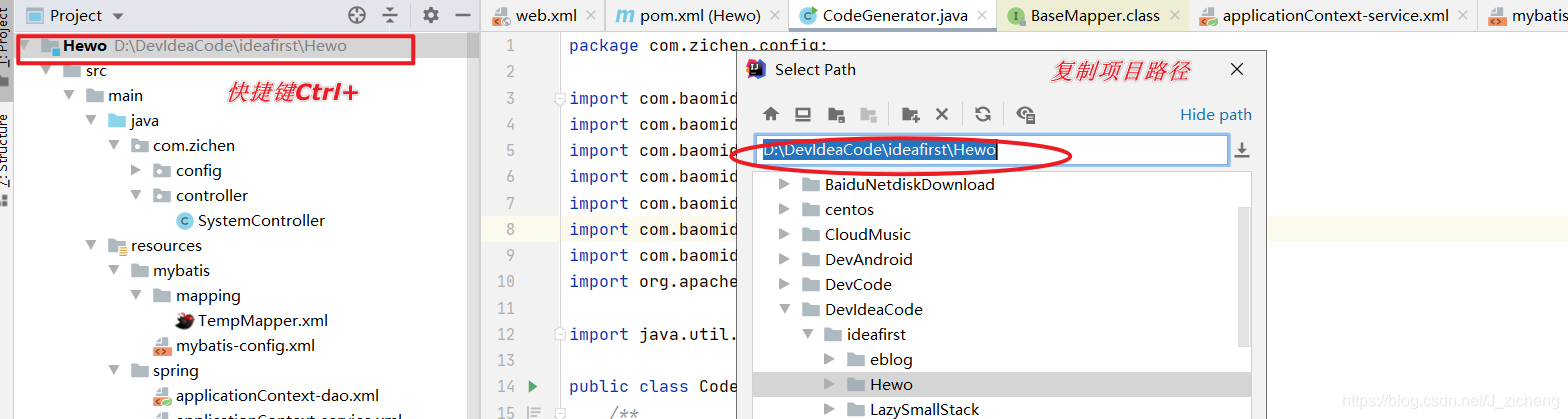Close the pom.xml (Hewo) tab
1568x419 pixels.
point(774,15)
